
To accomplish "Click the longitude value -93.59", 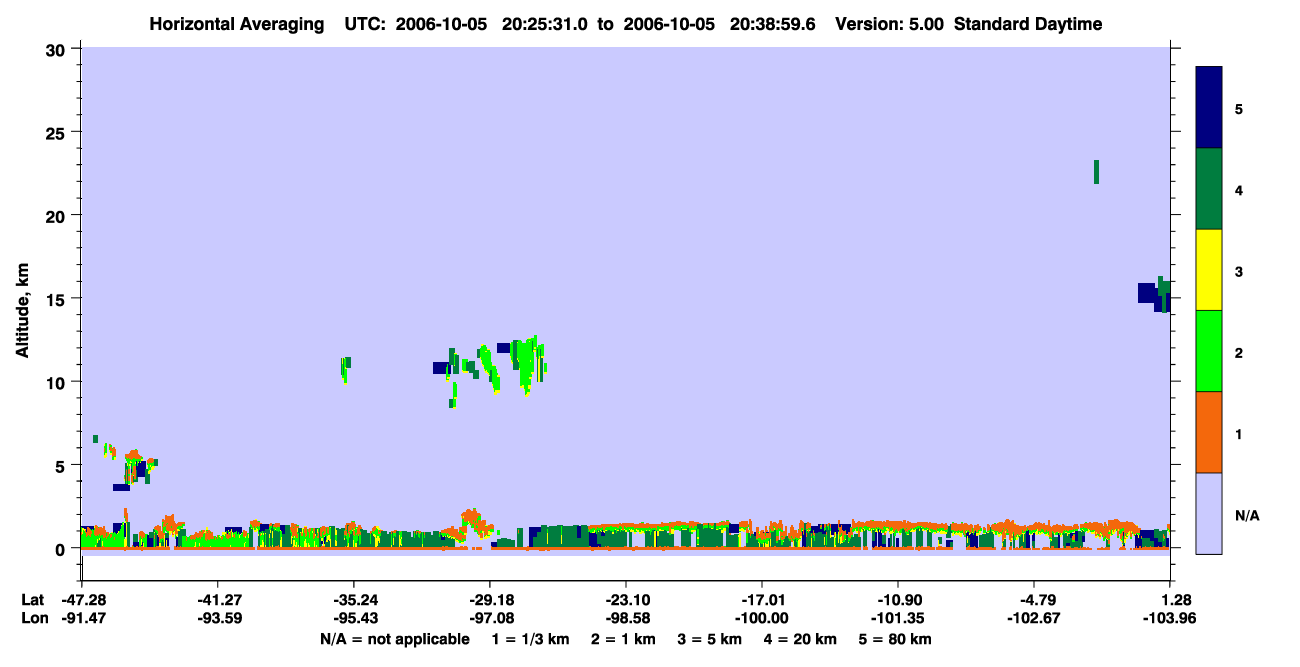I will click(x=217, y=618).
